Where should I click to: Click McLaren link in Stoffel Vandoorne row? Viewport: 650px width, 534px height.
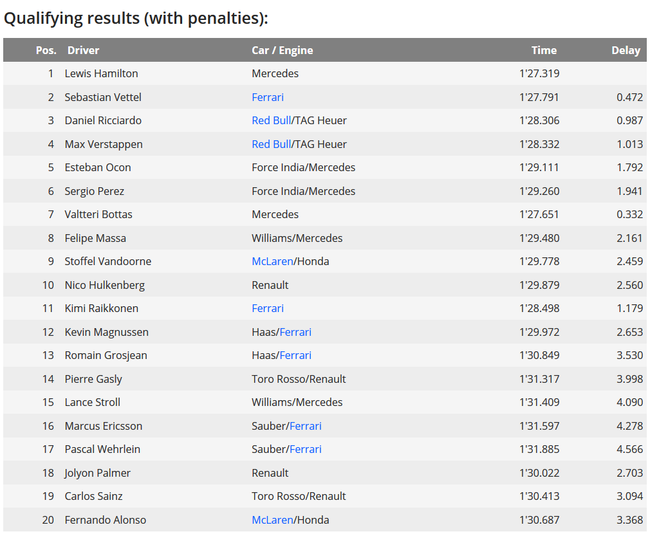pos(272,261)
